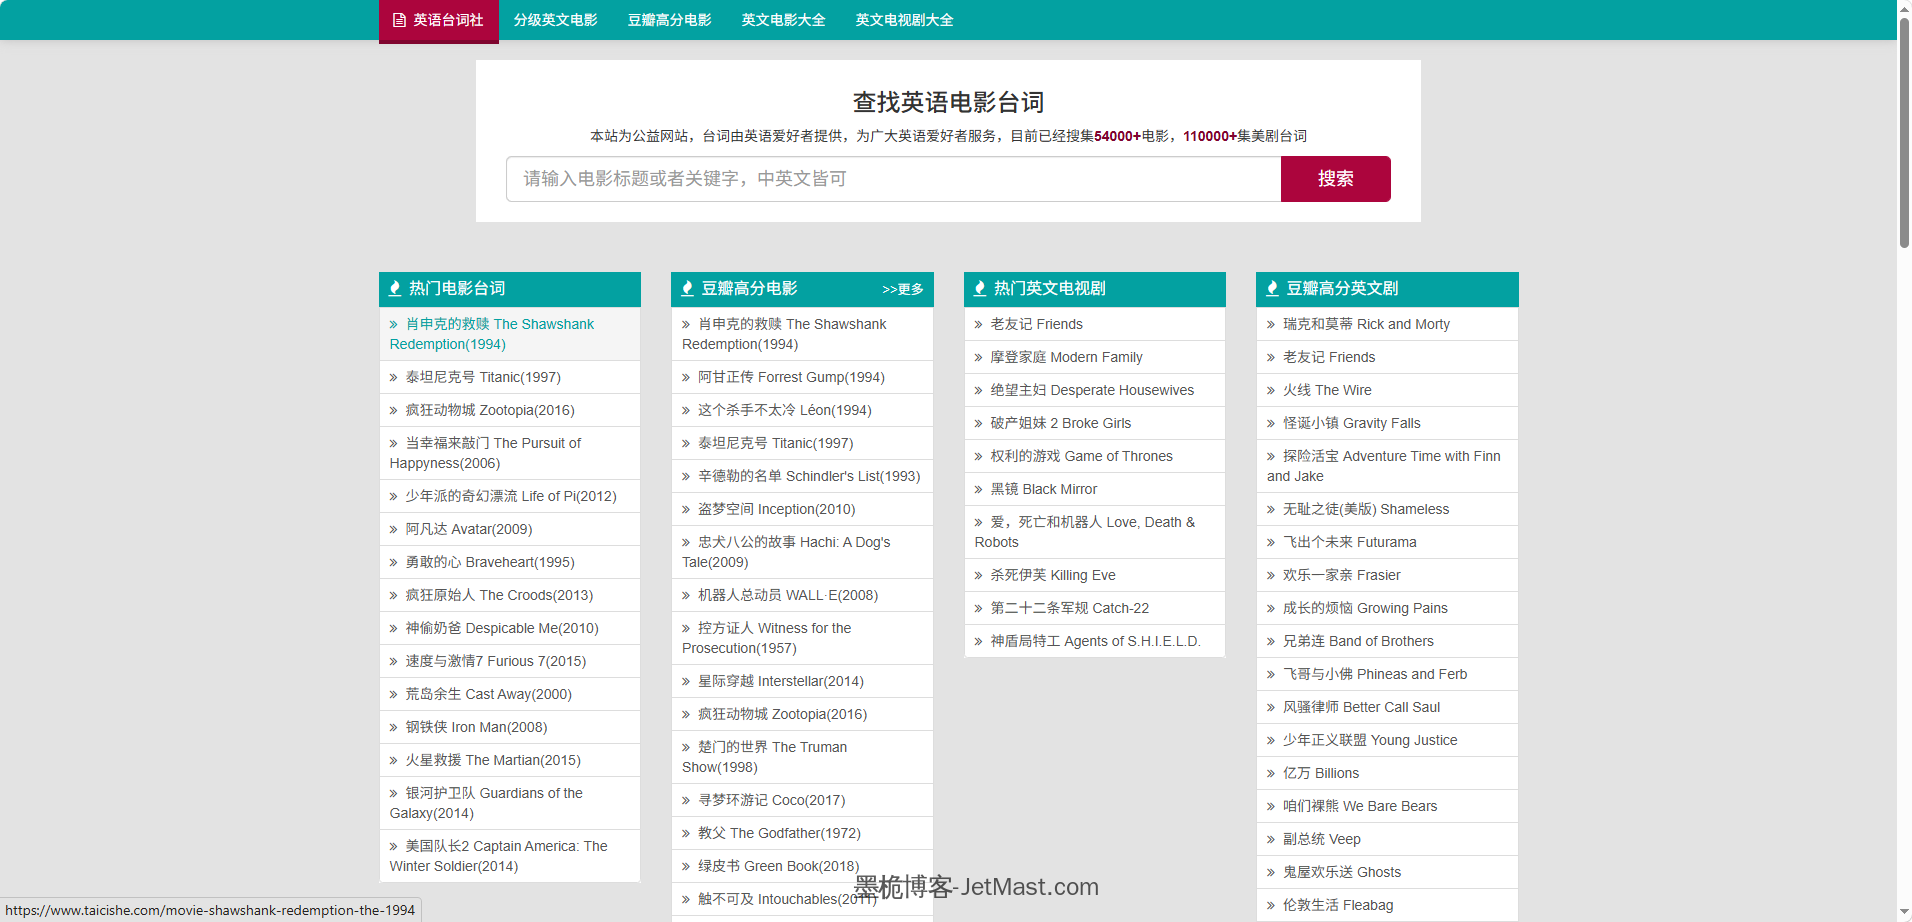
Task: Open the 英语台词社 home tab
Action: (x=439, y=20)
